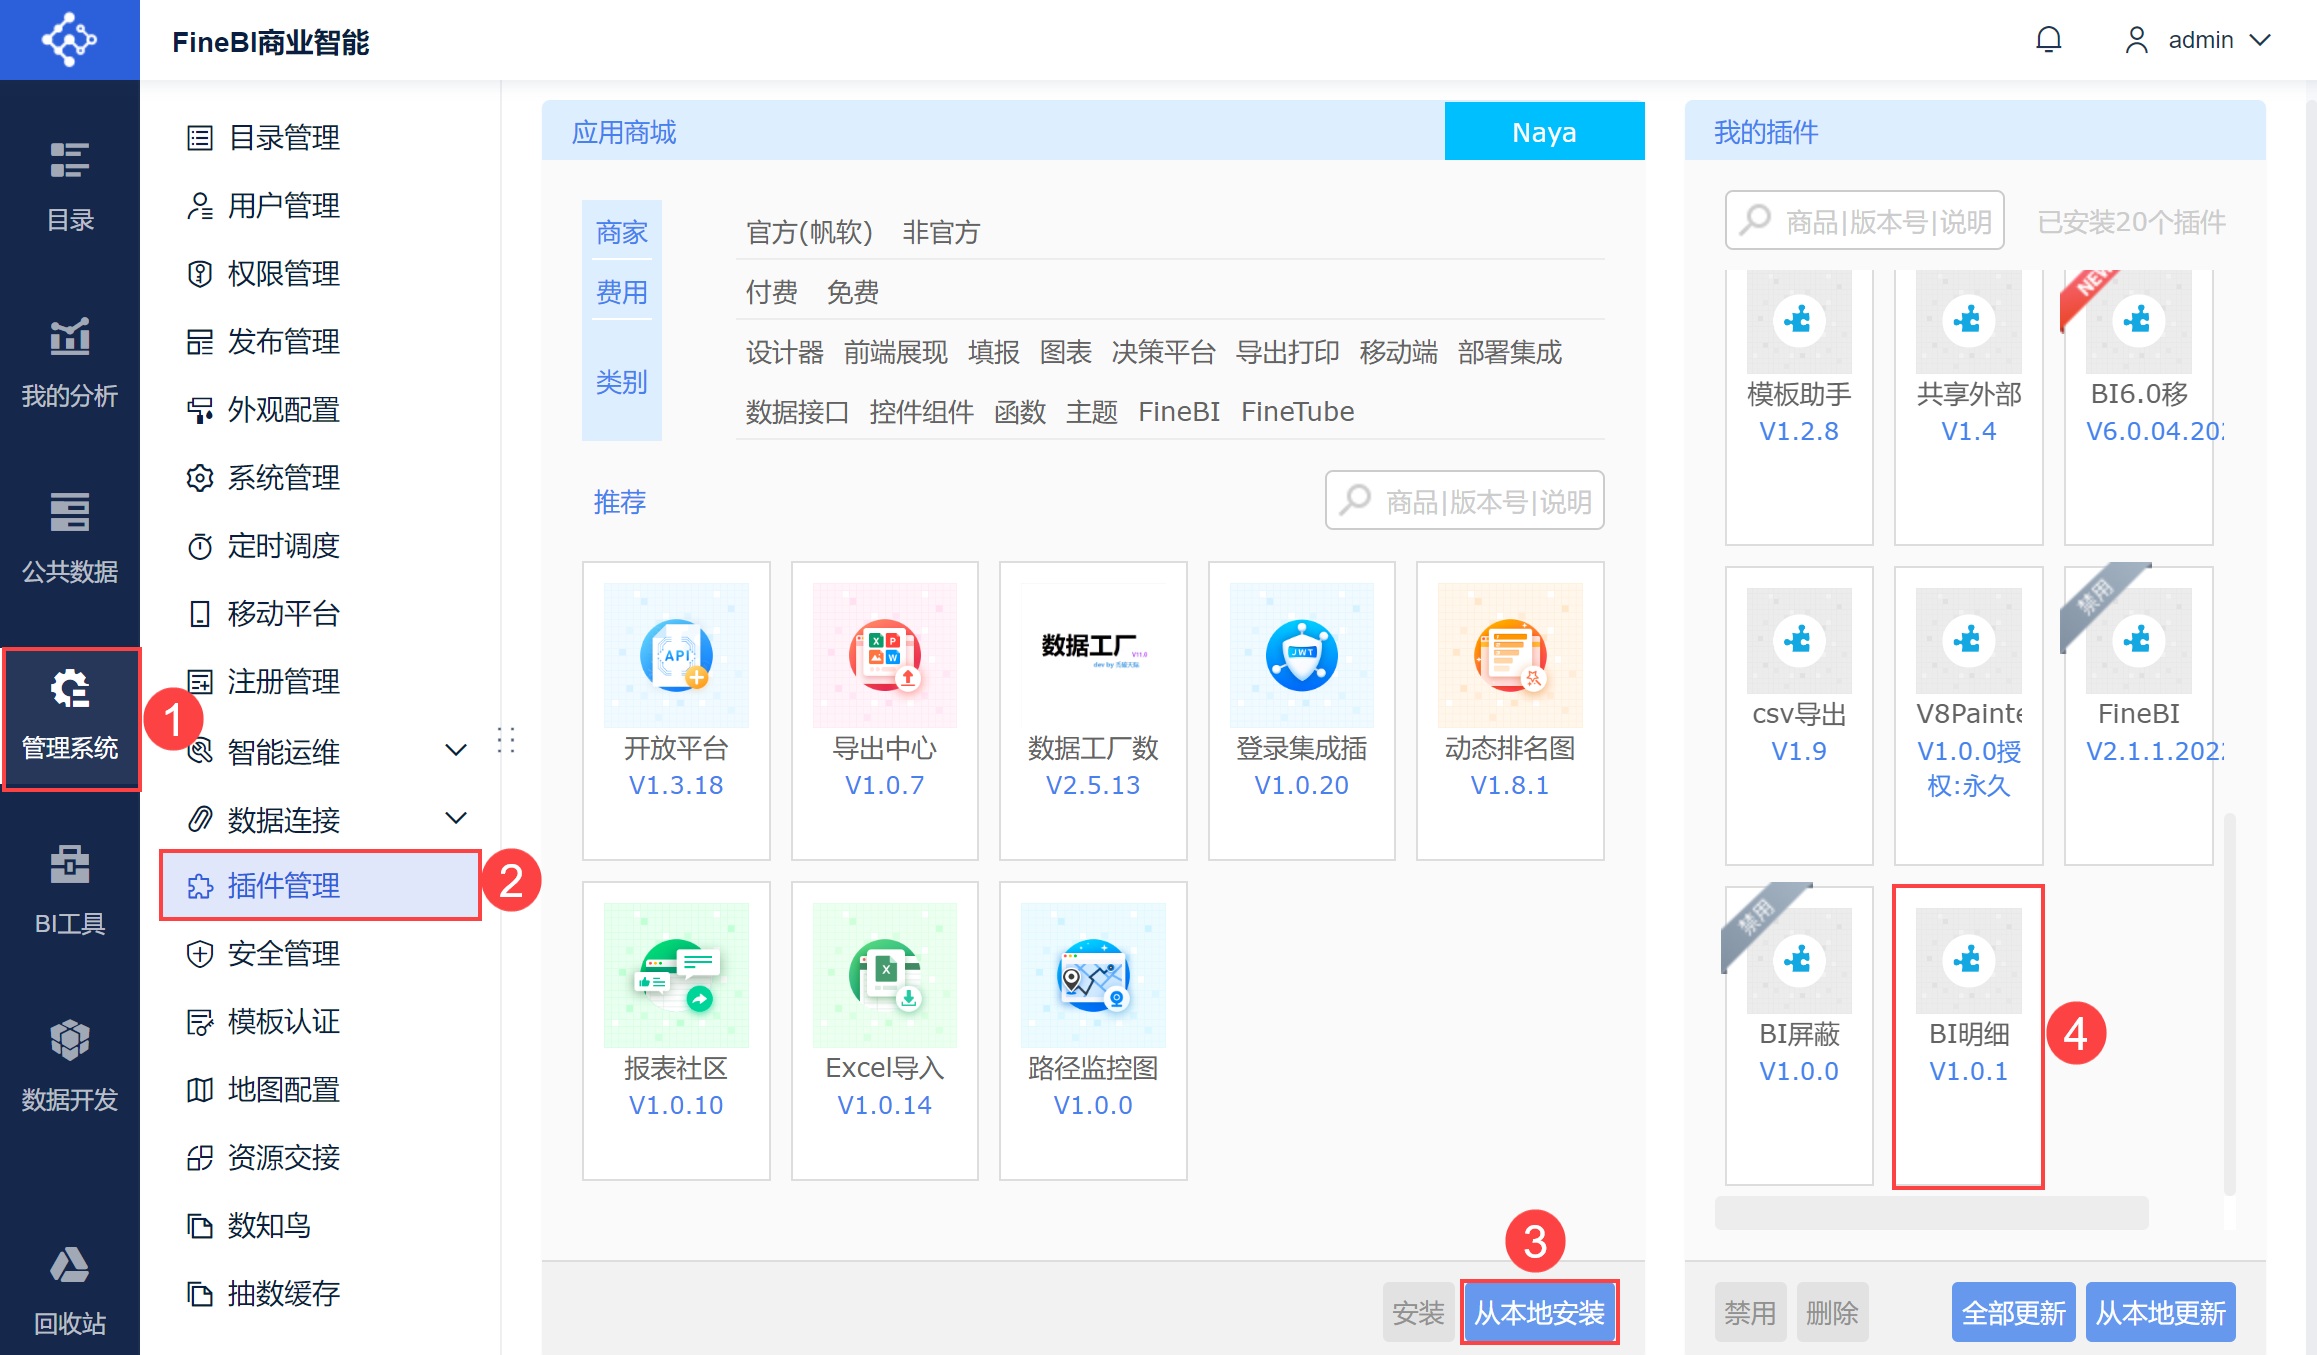The image size is (2317, 1355).
Task: Expand the 智能运维 menu
Action: pyautogui.click(x=455, y=751)
